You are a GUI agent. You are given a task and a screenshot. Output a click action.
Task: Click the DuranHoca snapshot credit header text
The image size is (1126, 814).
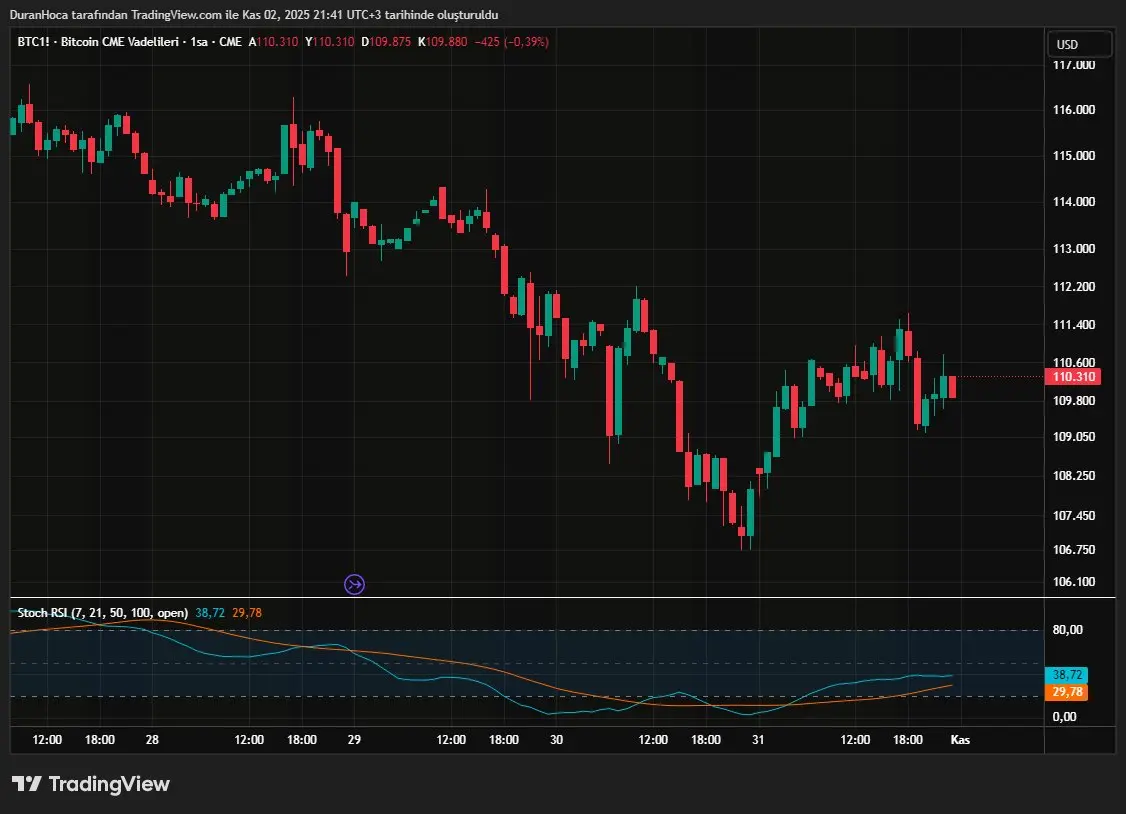click(253, 14)
